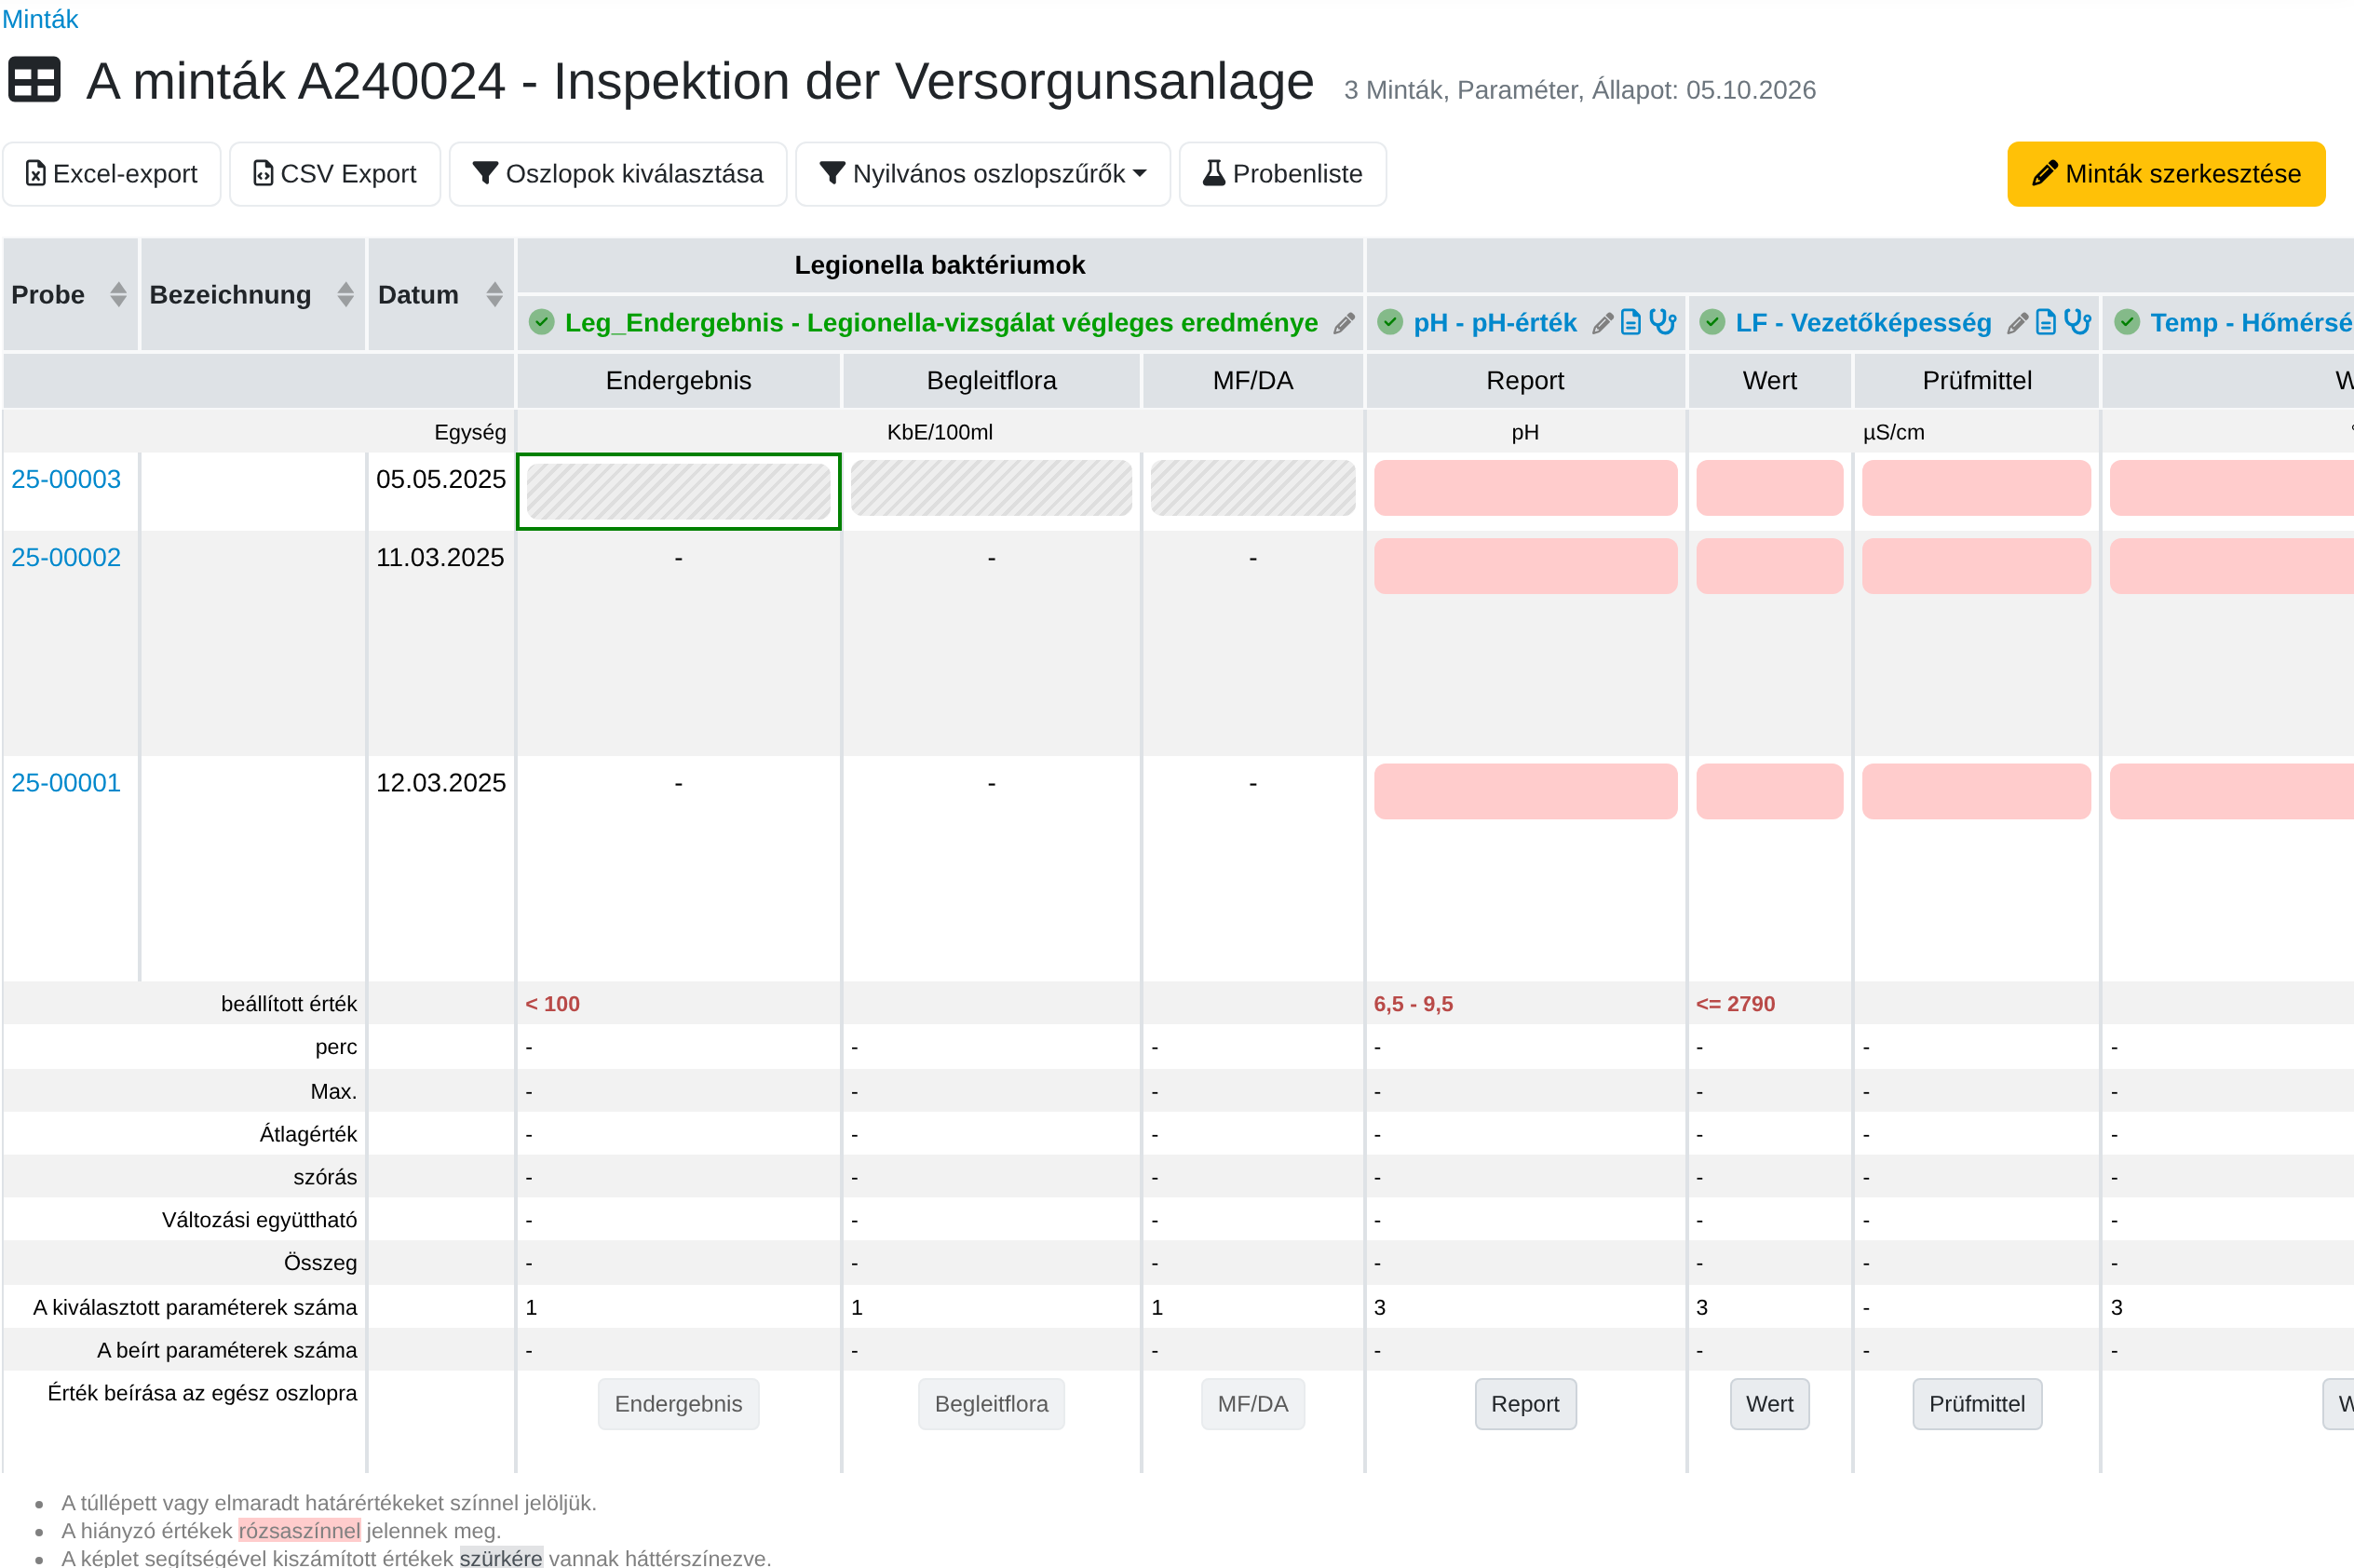The height and width of the screenshot is (1568, 2354).
Task: Click bottom Wert fill-column button
Action: coord(1770,1405)
